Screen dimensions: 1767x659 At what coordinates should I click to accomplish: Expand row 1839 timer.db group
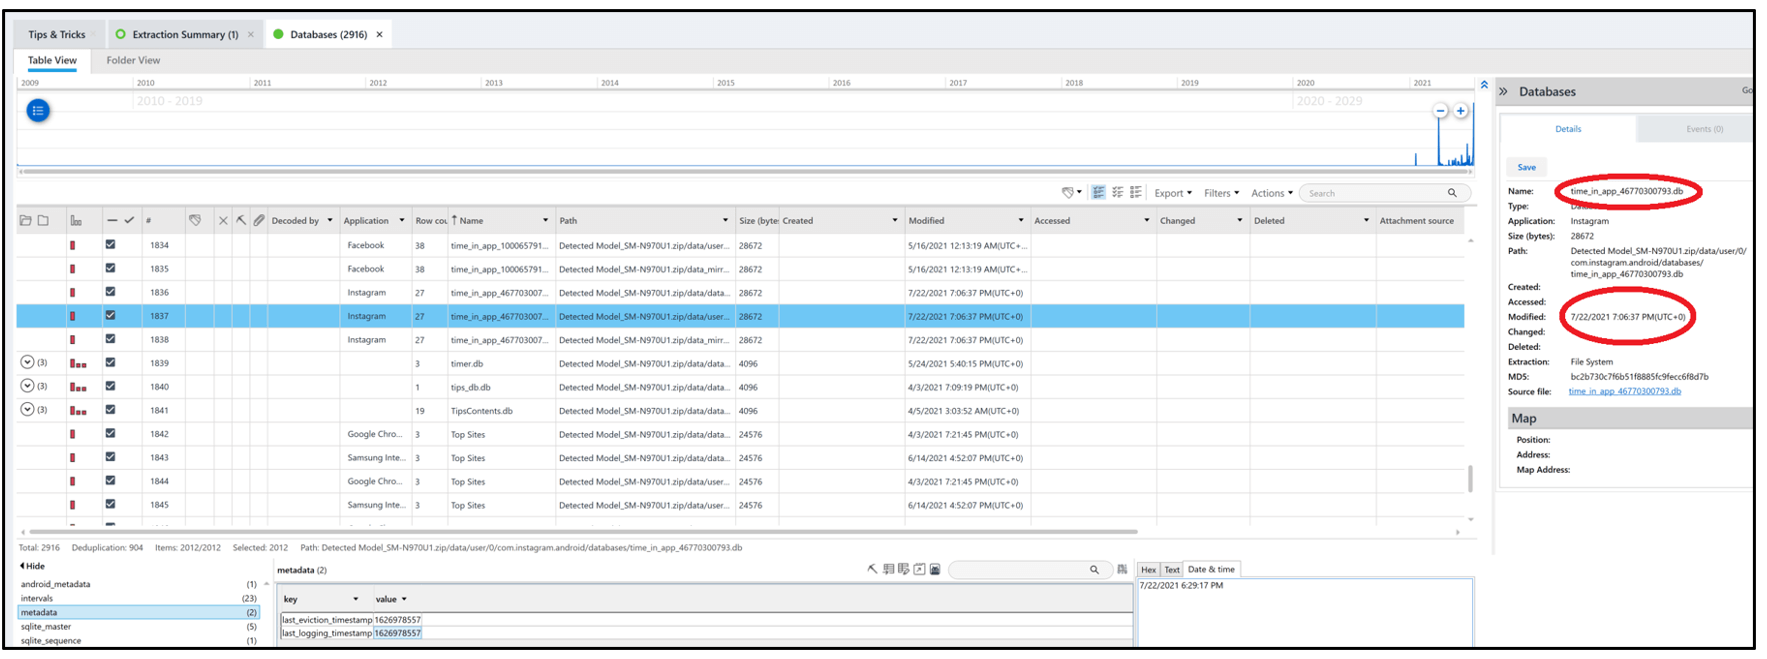27,363
